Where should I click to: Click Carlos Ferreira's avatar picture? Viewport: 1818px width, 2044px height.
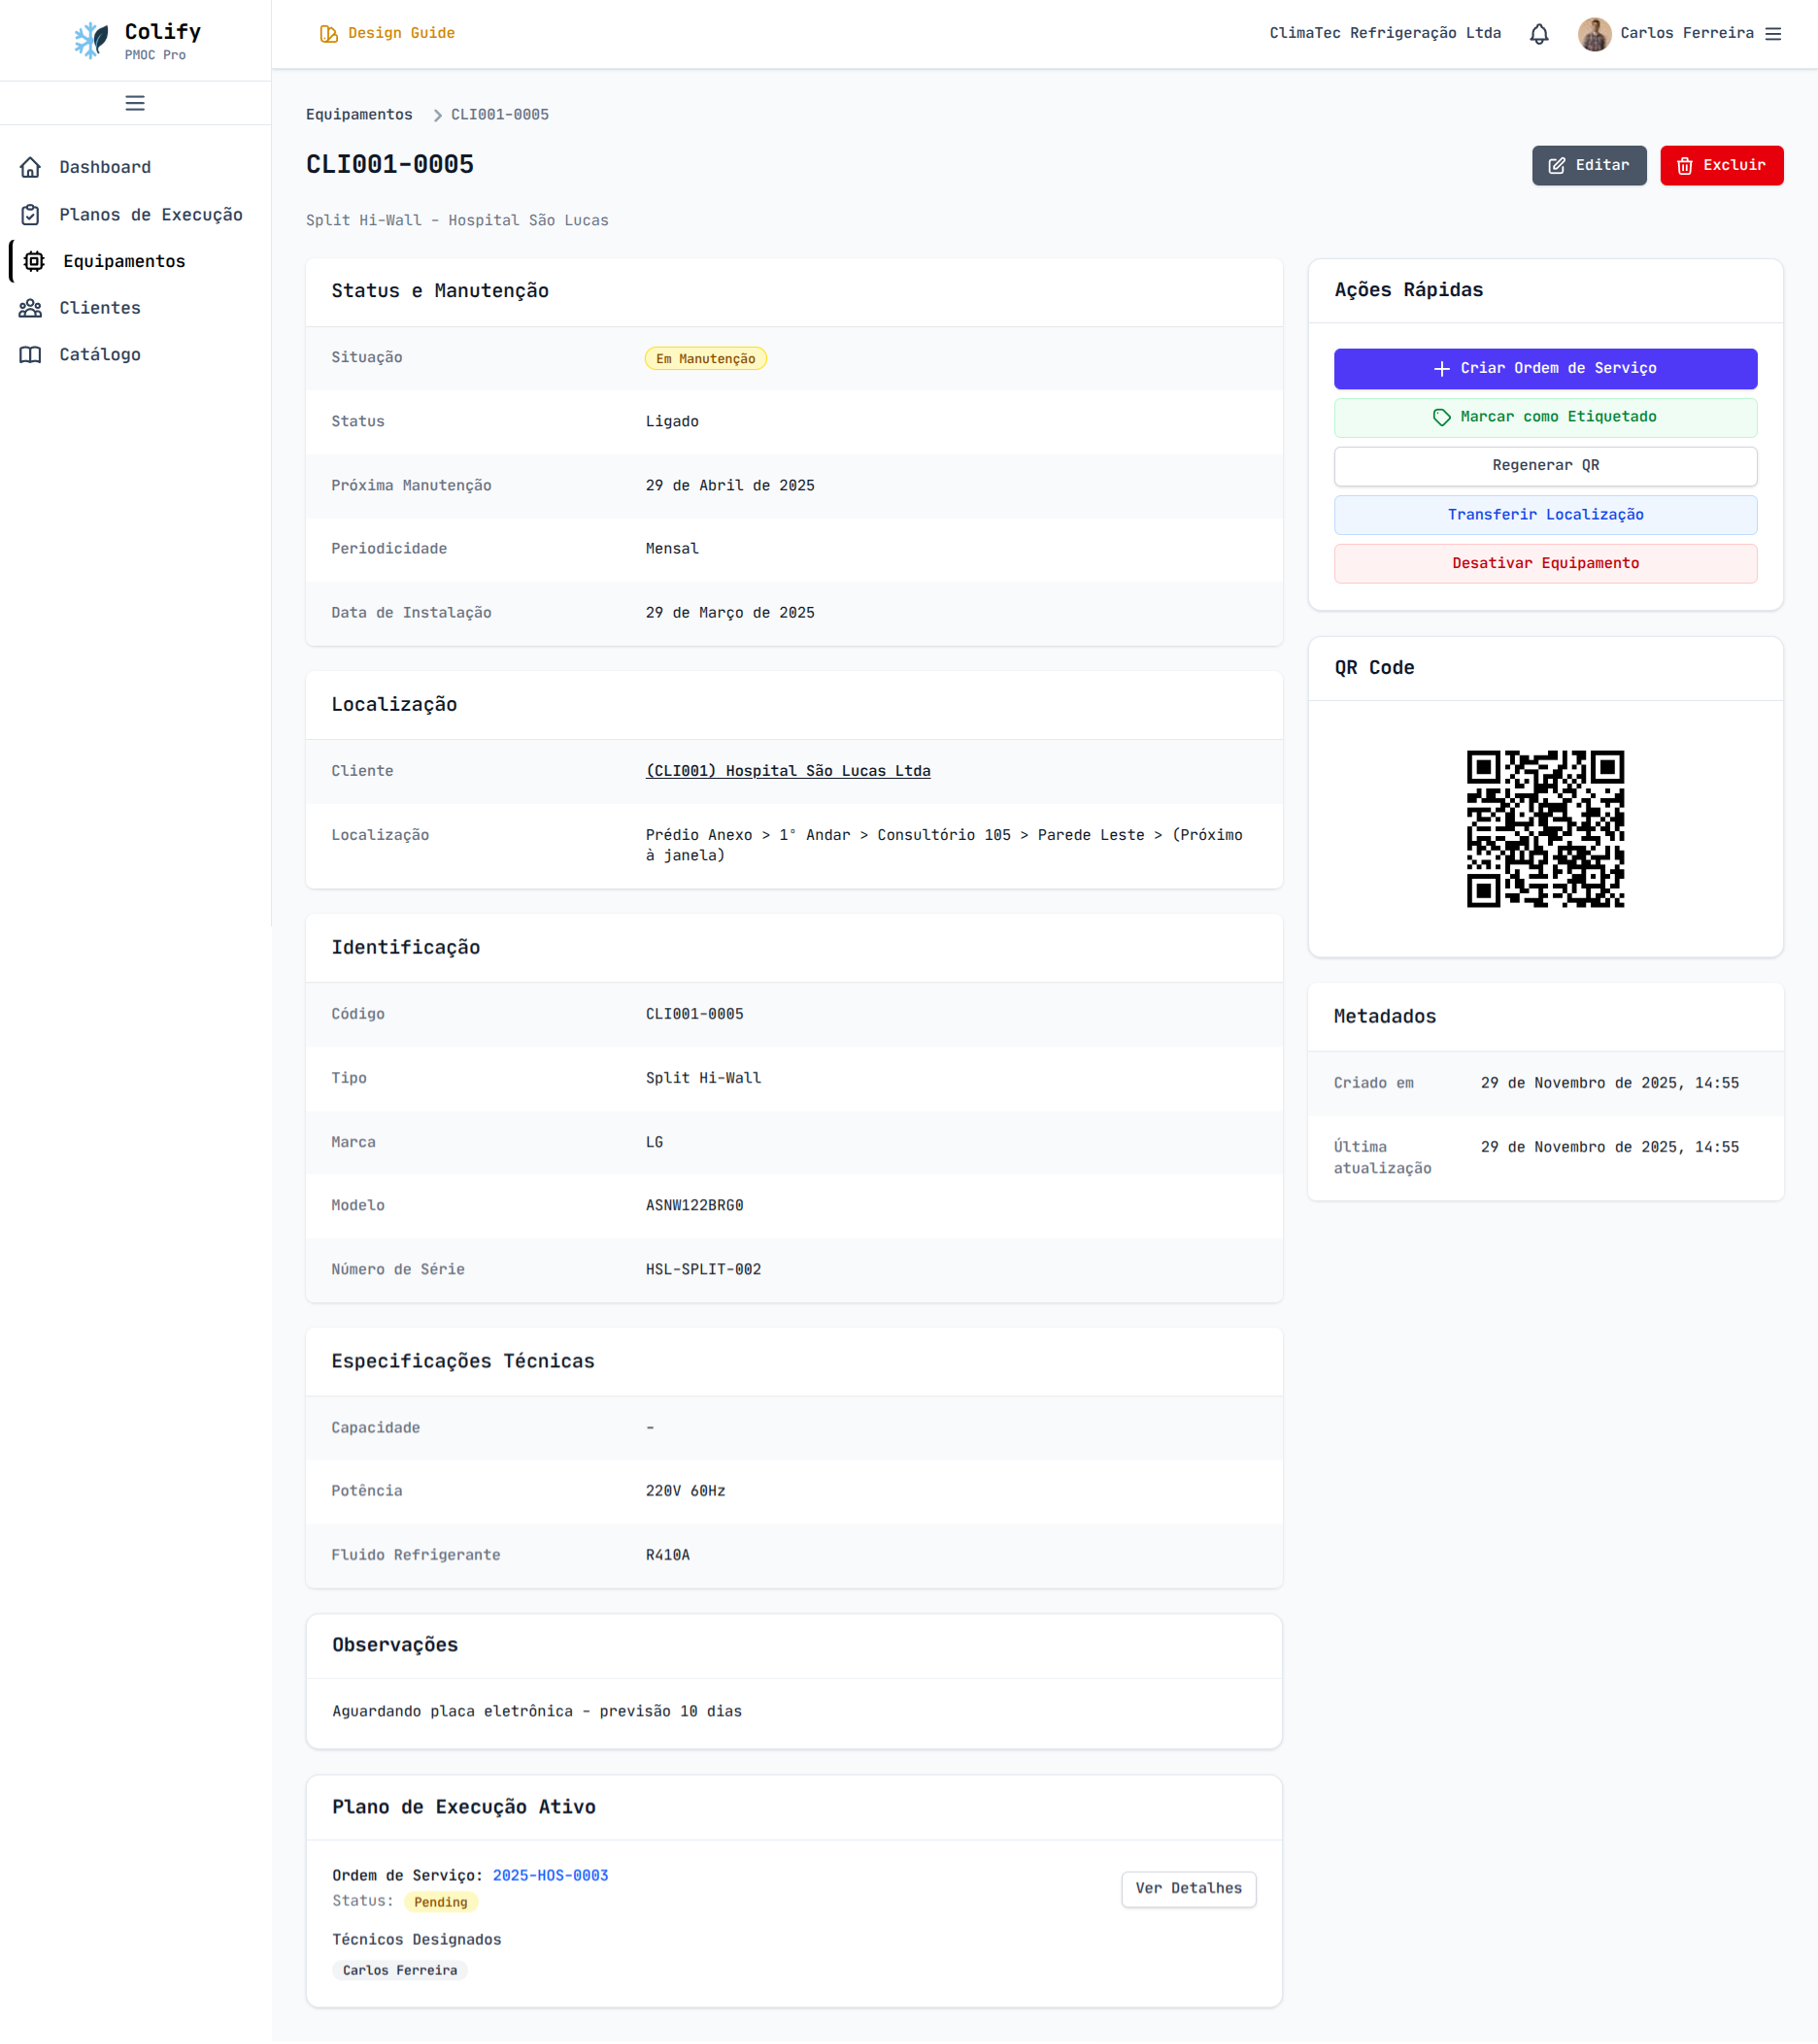coord(1594,34)
